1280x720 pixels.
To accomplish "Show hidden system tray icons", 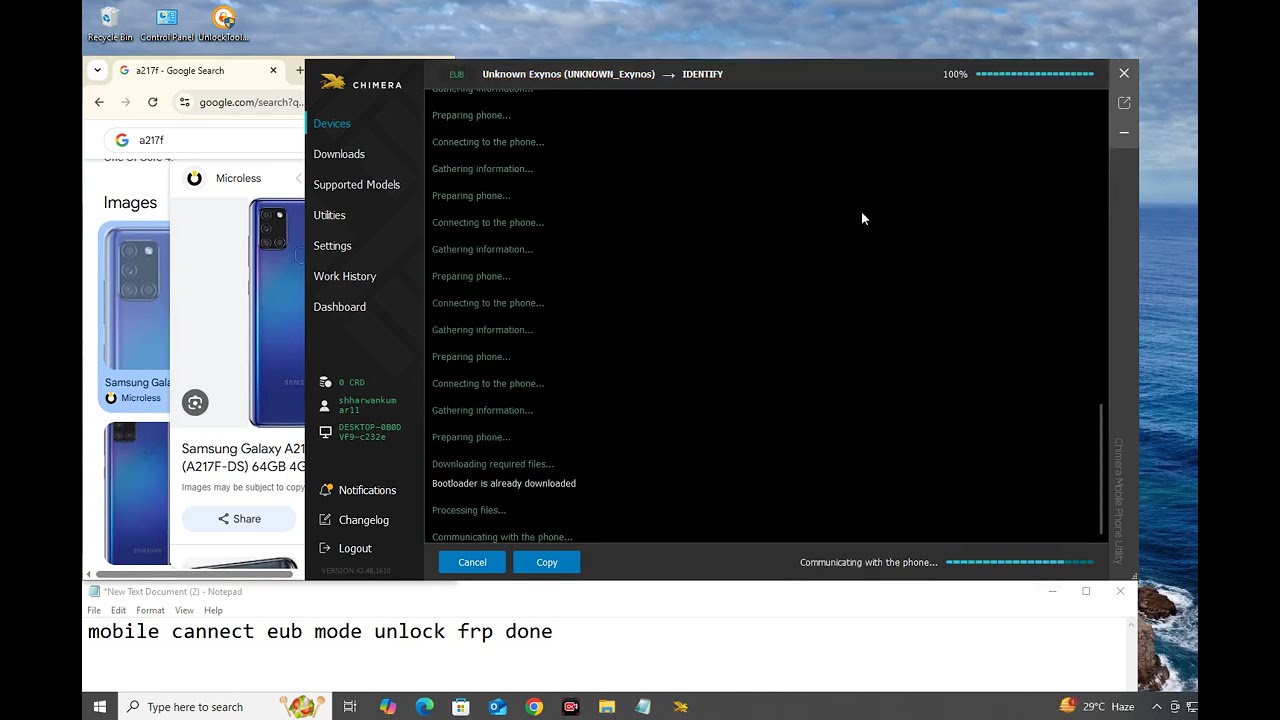I will click(1156, 707).
